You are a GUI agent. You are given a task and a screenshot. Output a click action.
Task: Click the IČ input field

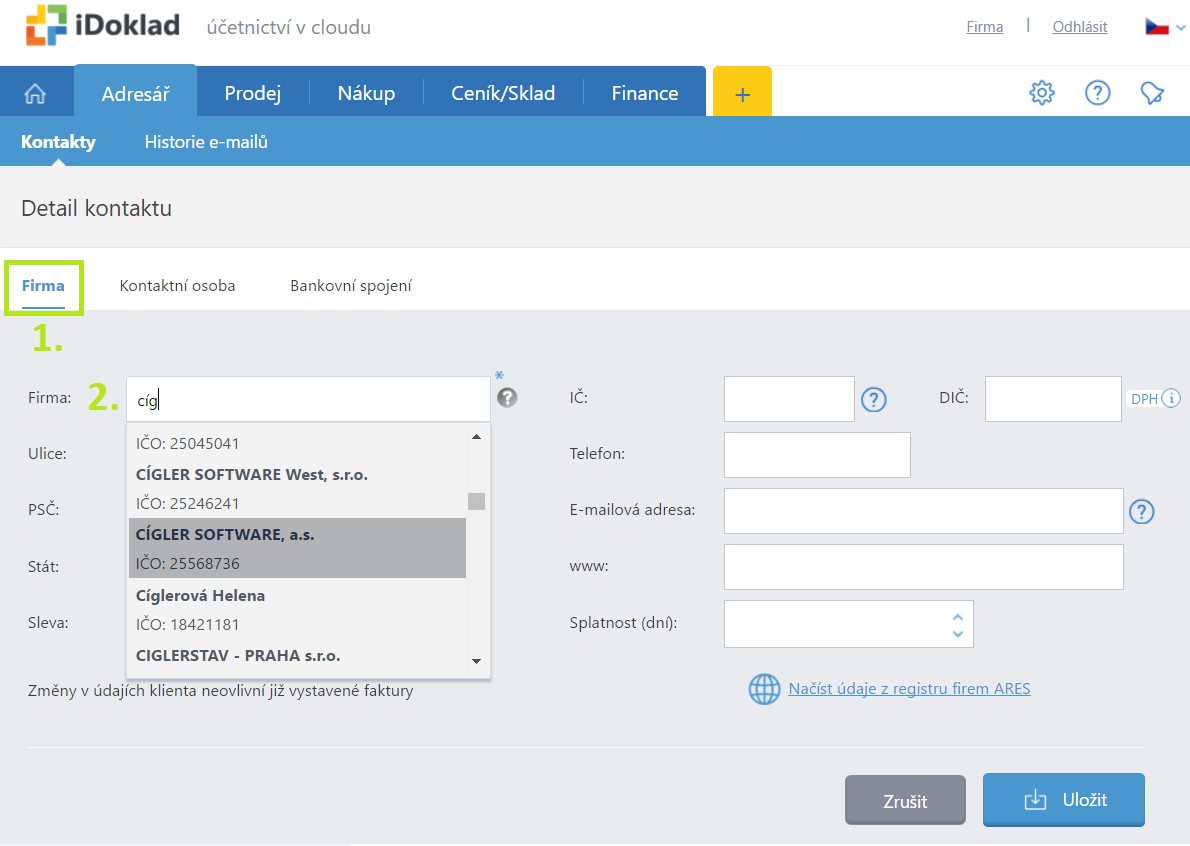click(789, 399)
